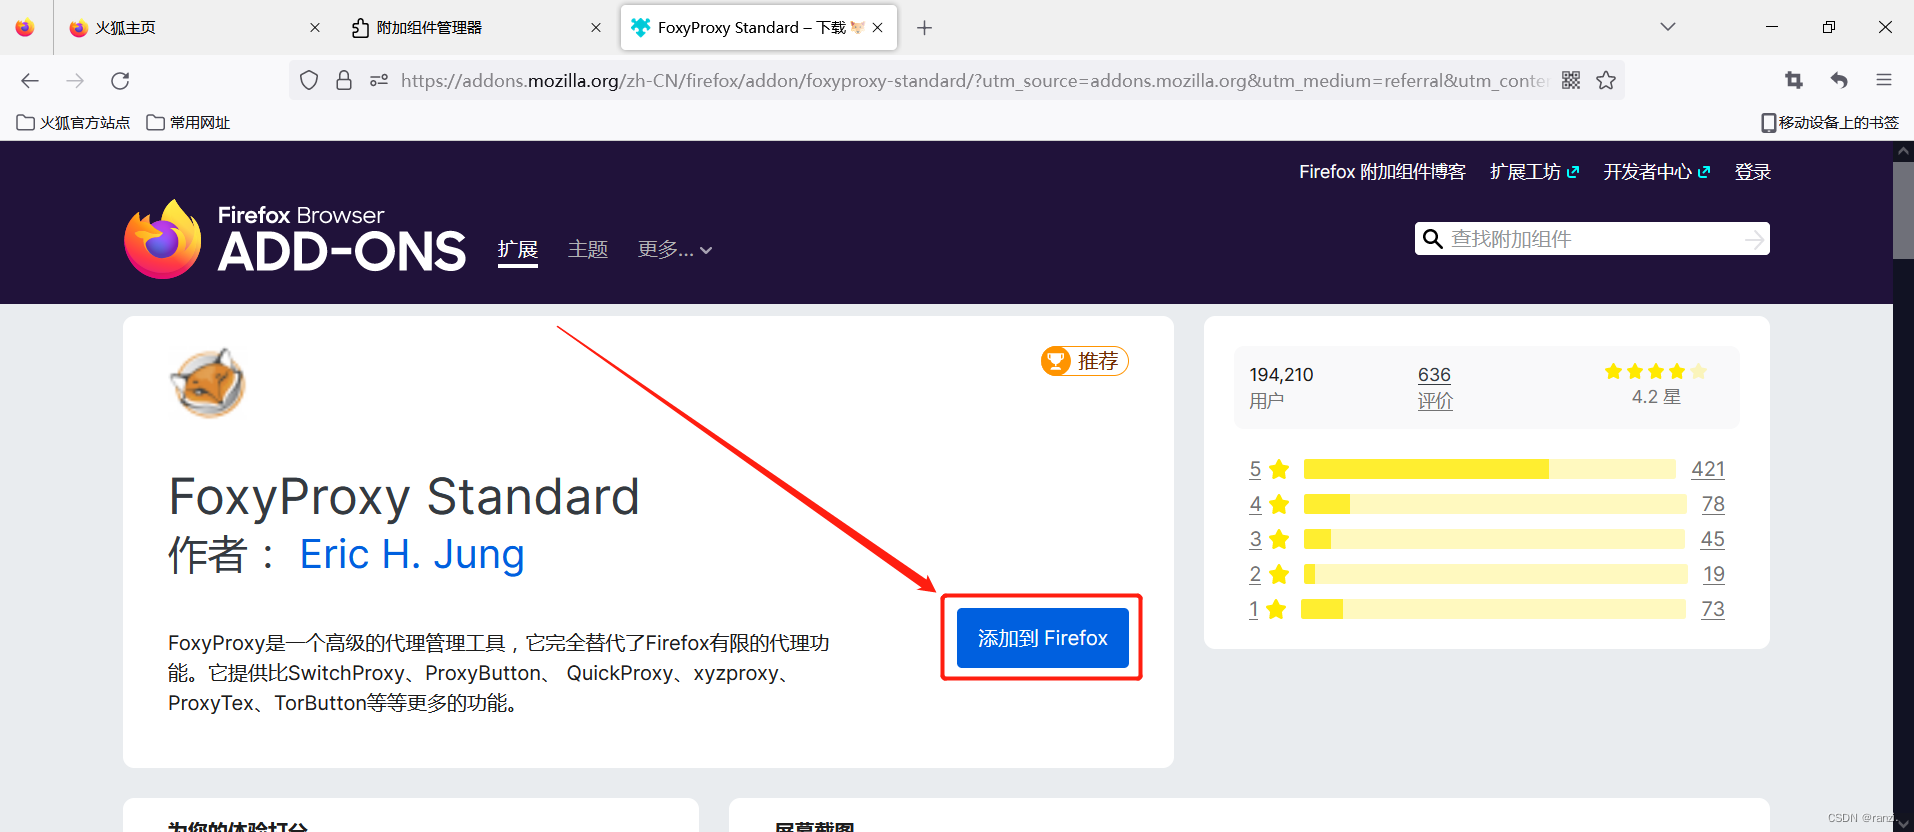Screen dimensions: 1914x832
Task: Open author Eric H. Jung page
Action: coord(412,554)
